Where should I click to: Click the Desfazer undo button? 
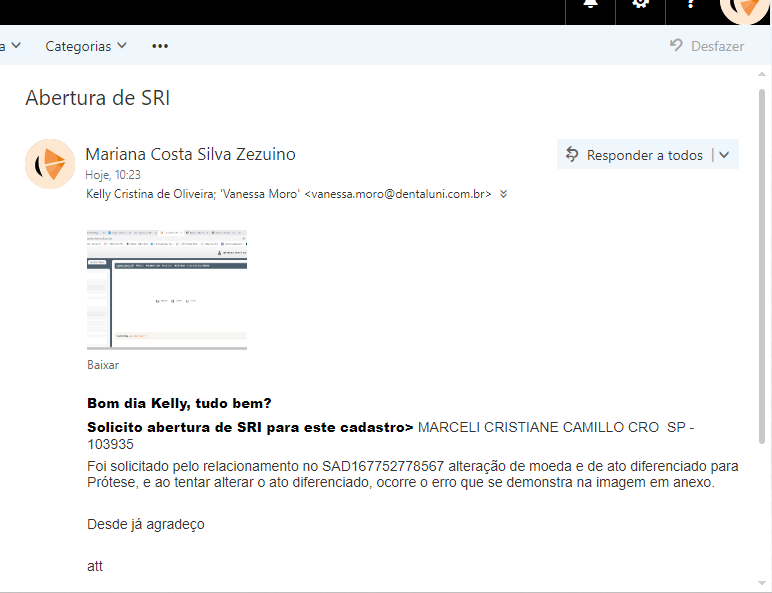click(707, 46)
